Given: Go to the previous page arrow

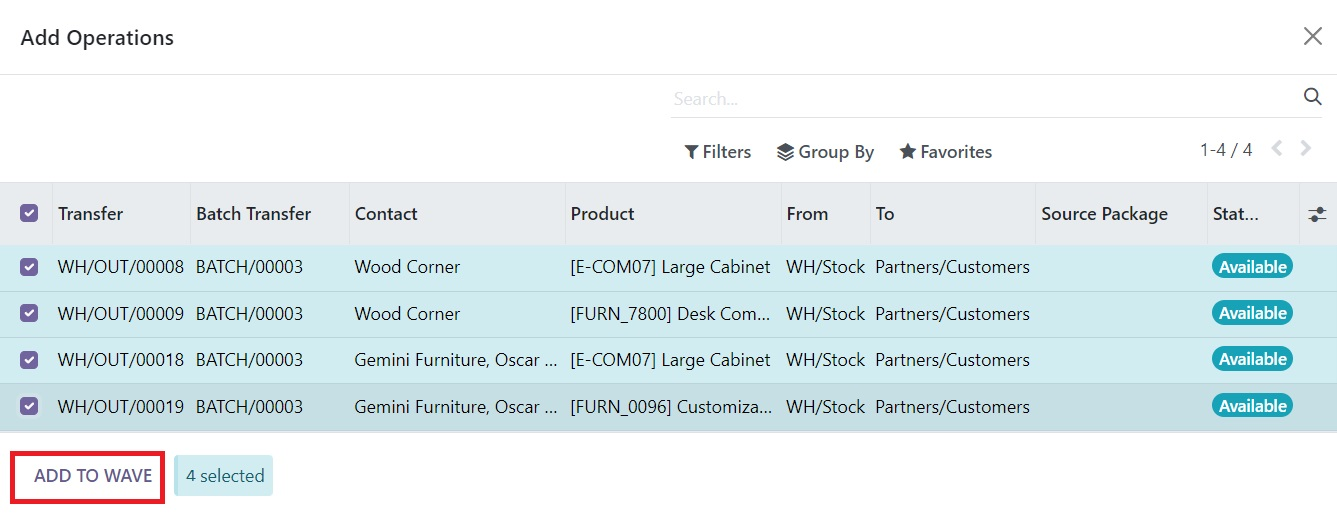Looking at the screenshot, I should pyautogui.click(x=1277, y=149).
